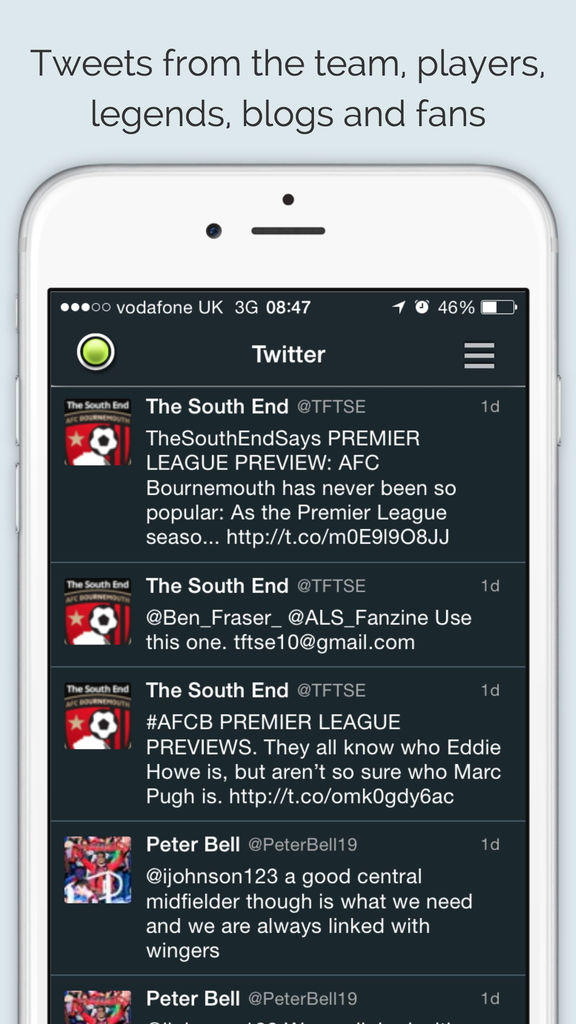Open The South End avatar in second tweet

(x=98, y=612)
